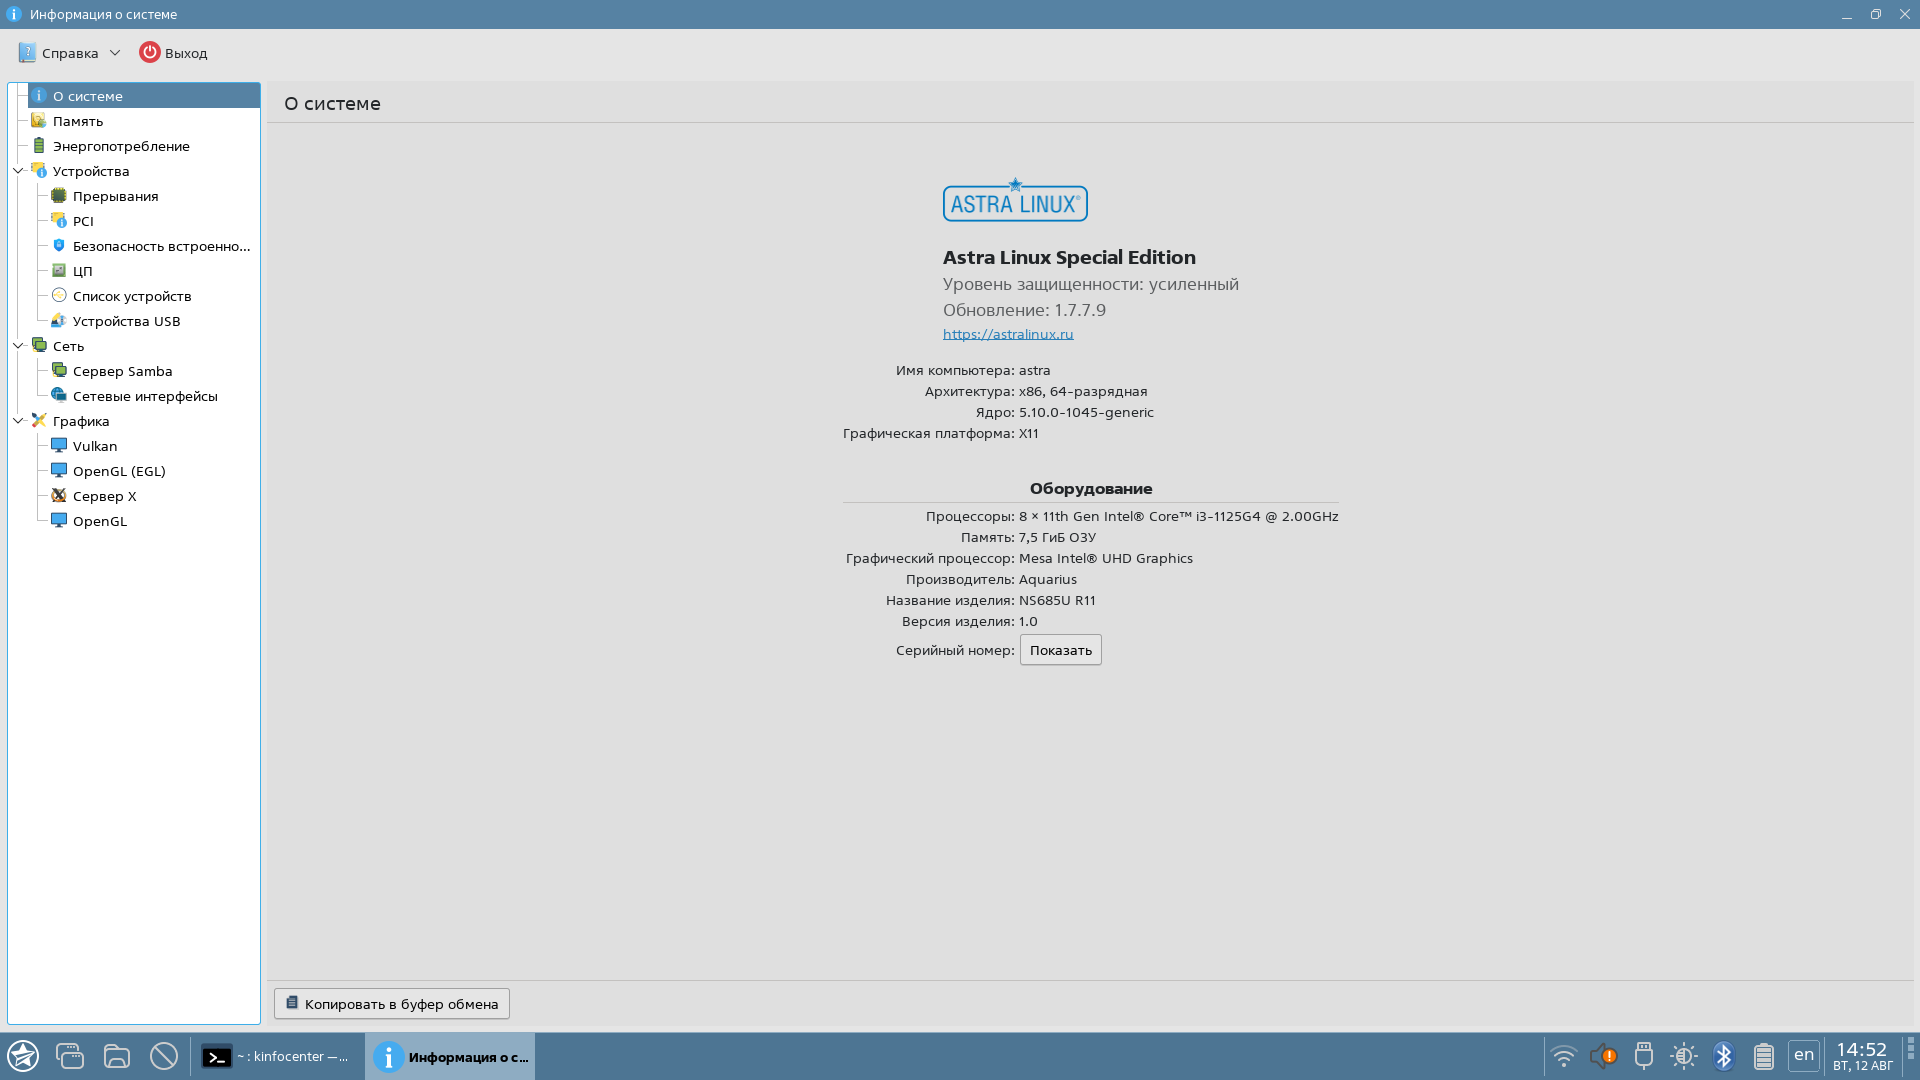Switch keyboard layout via en indicator

point(1803,1055)
